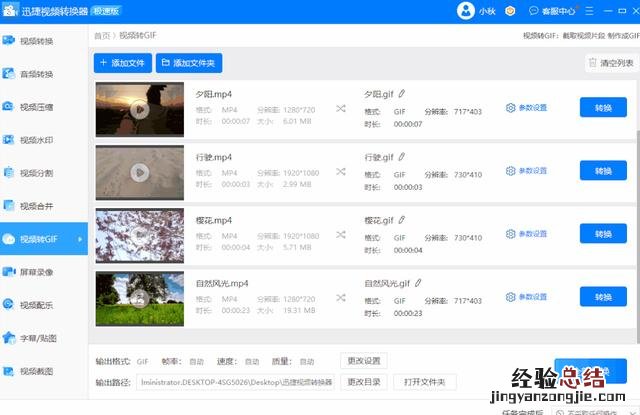Click the shuffle arrows icon in 行驶.mp4 row
The height and width of the screenshot is (415, 640).
coord(340,171)
